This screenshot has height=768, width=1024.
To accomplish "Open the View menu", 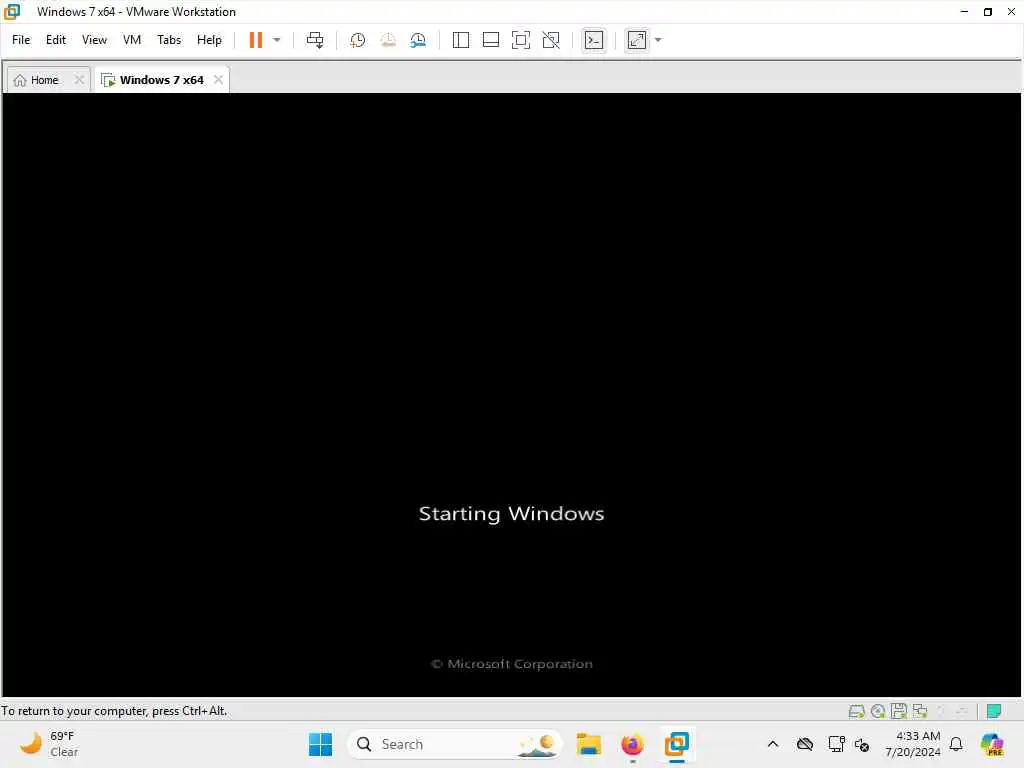I will point(94,40).
